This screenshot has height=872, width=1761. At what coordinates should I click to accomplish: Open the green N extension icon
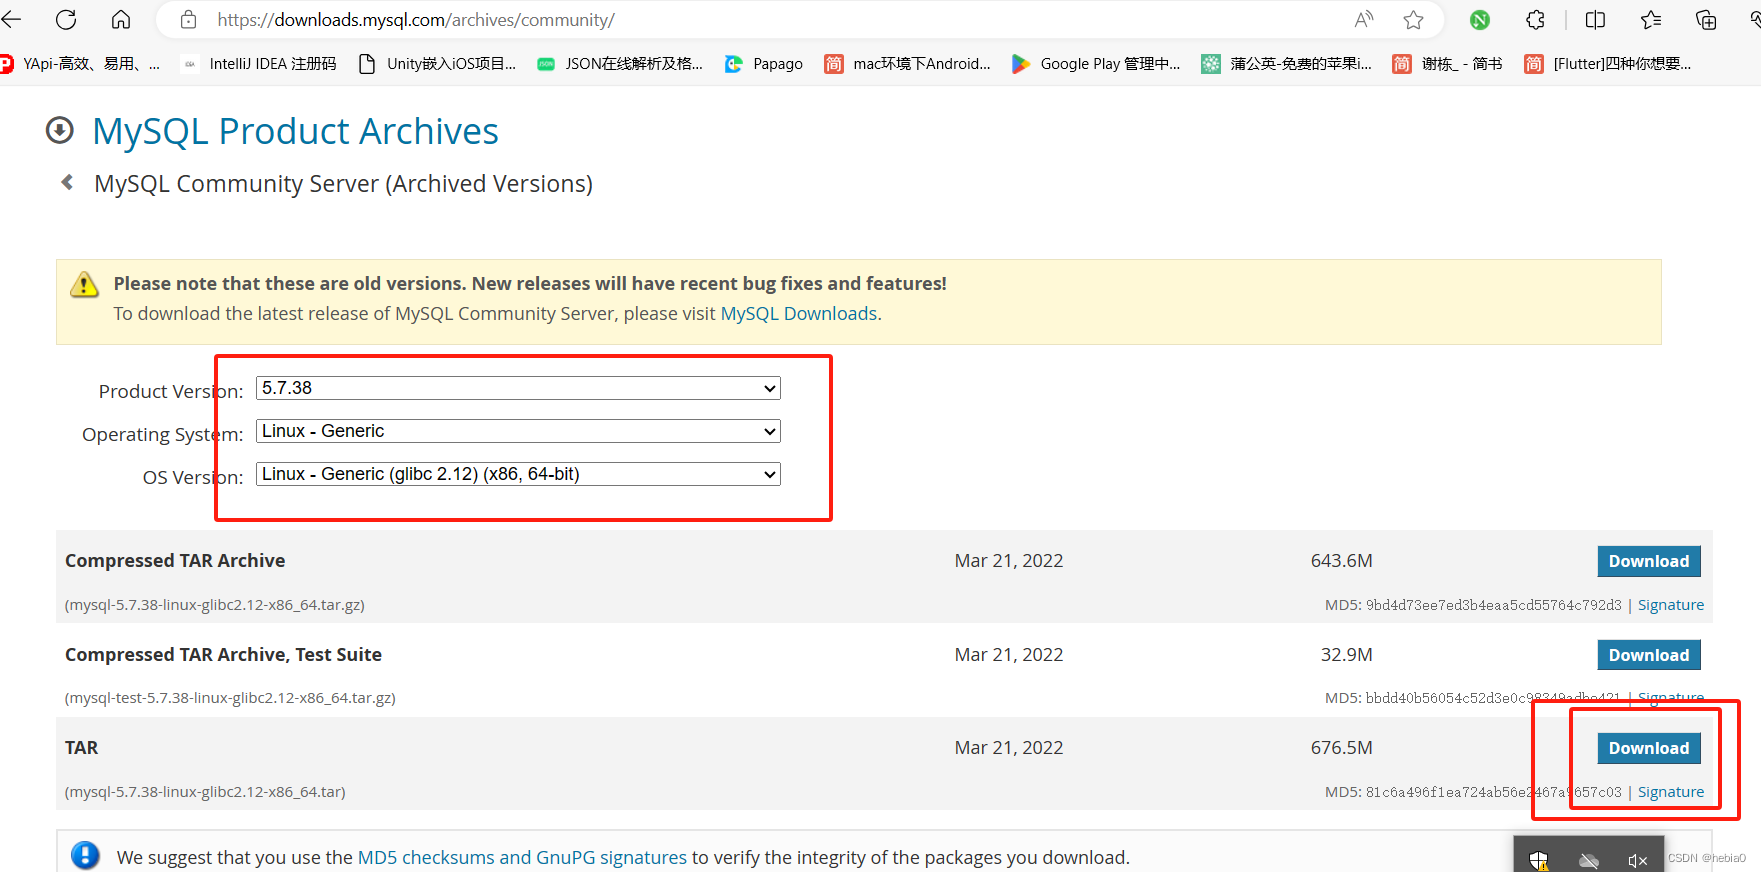1480,19
